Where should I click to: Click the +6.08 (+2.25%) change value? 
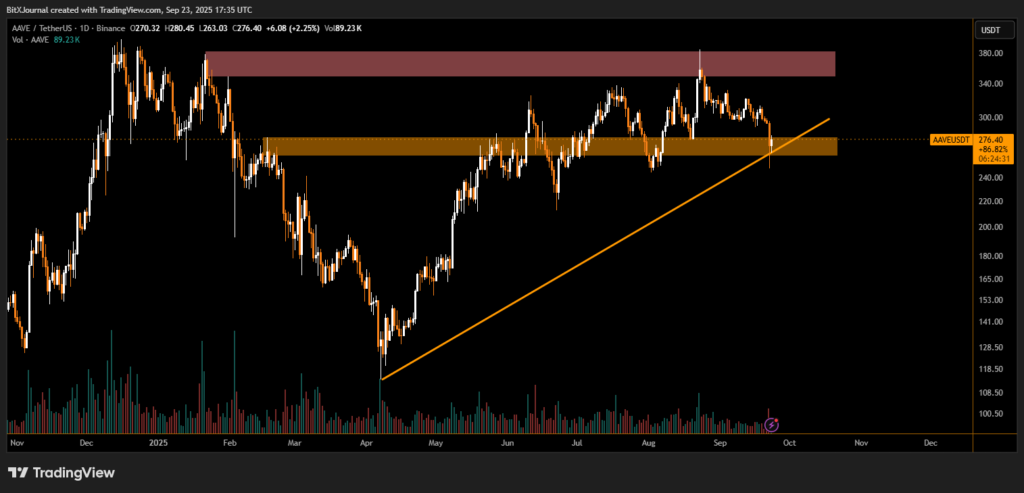click(291, 28)
